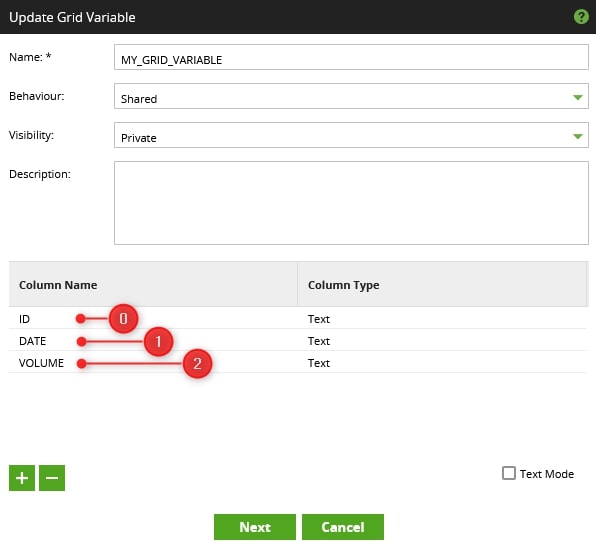Expand the Visibility dropdown arrow
Viewport: 596px width, 546px height.
click(577, 136)
